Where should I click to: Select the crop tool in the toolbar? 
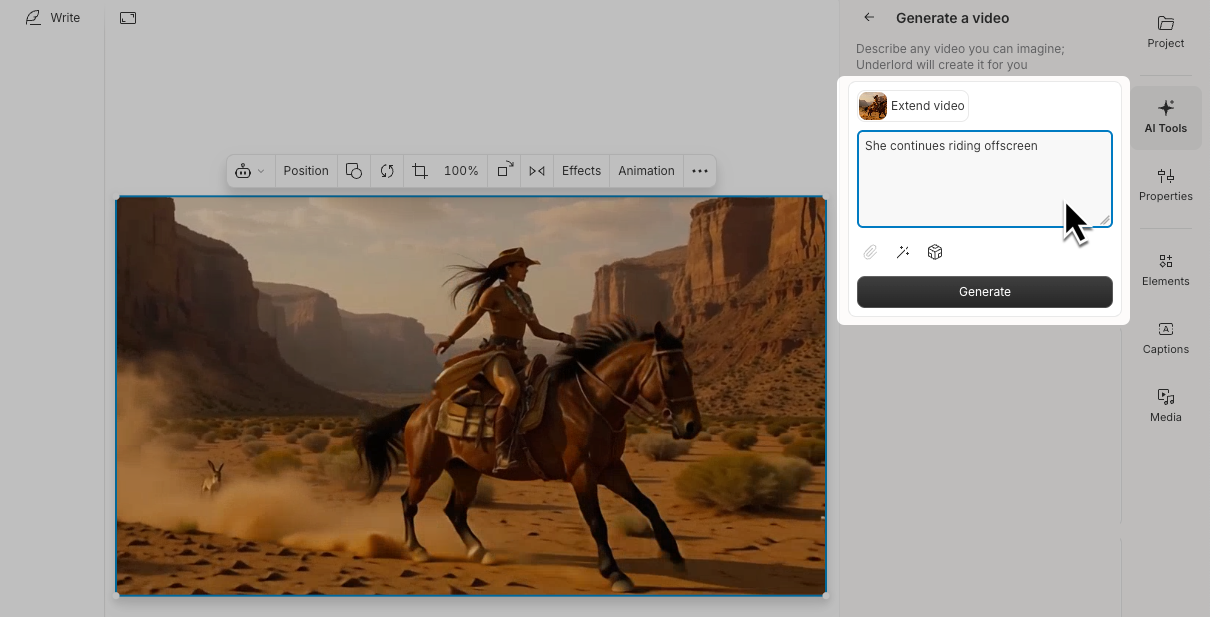[419, 171]
